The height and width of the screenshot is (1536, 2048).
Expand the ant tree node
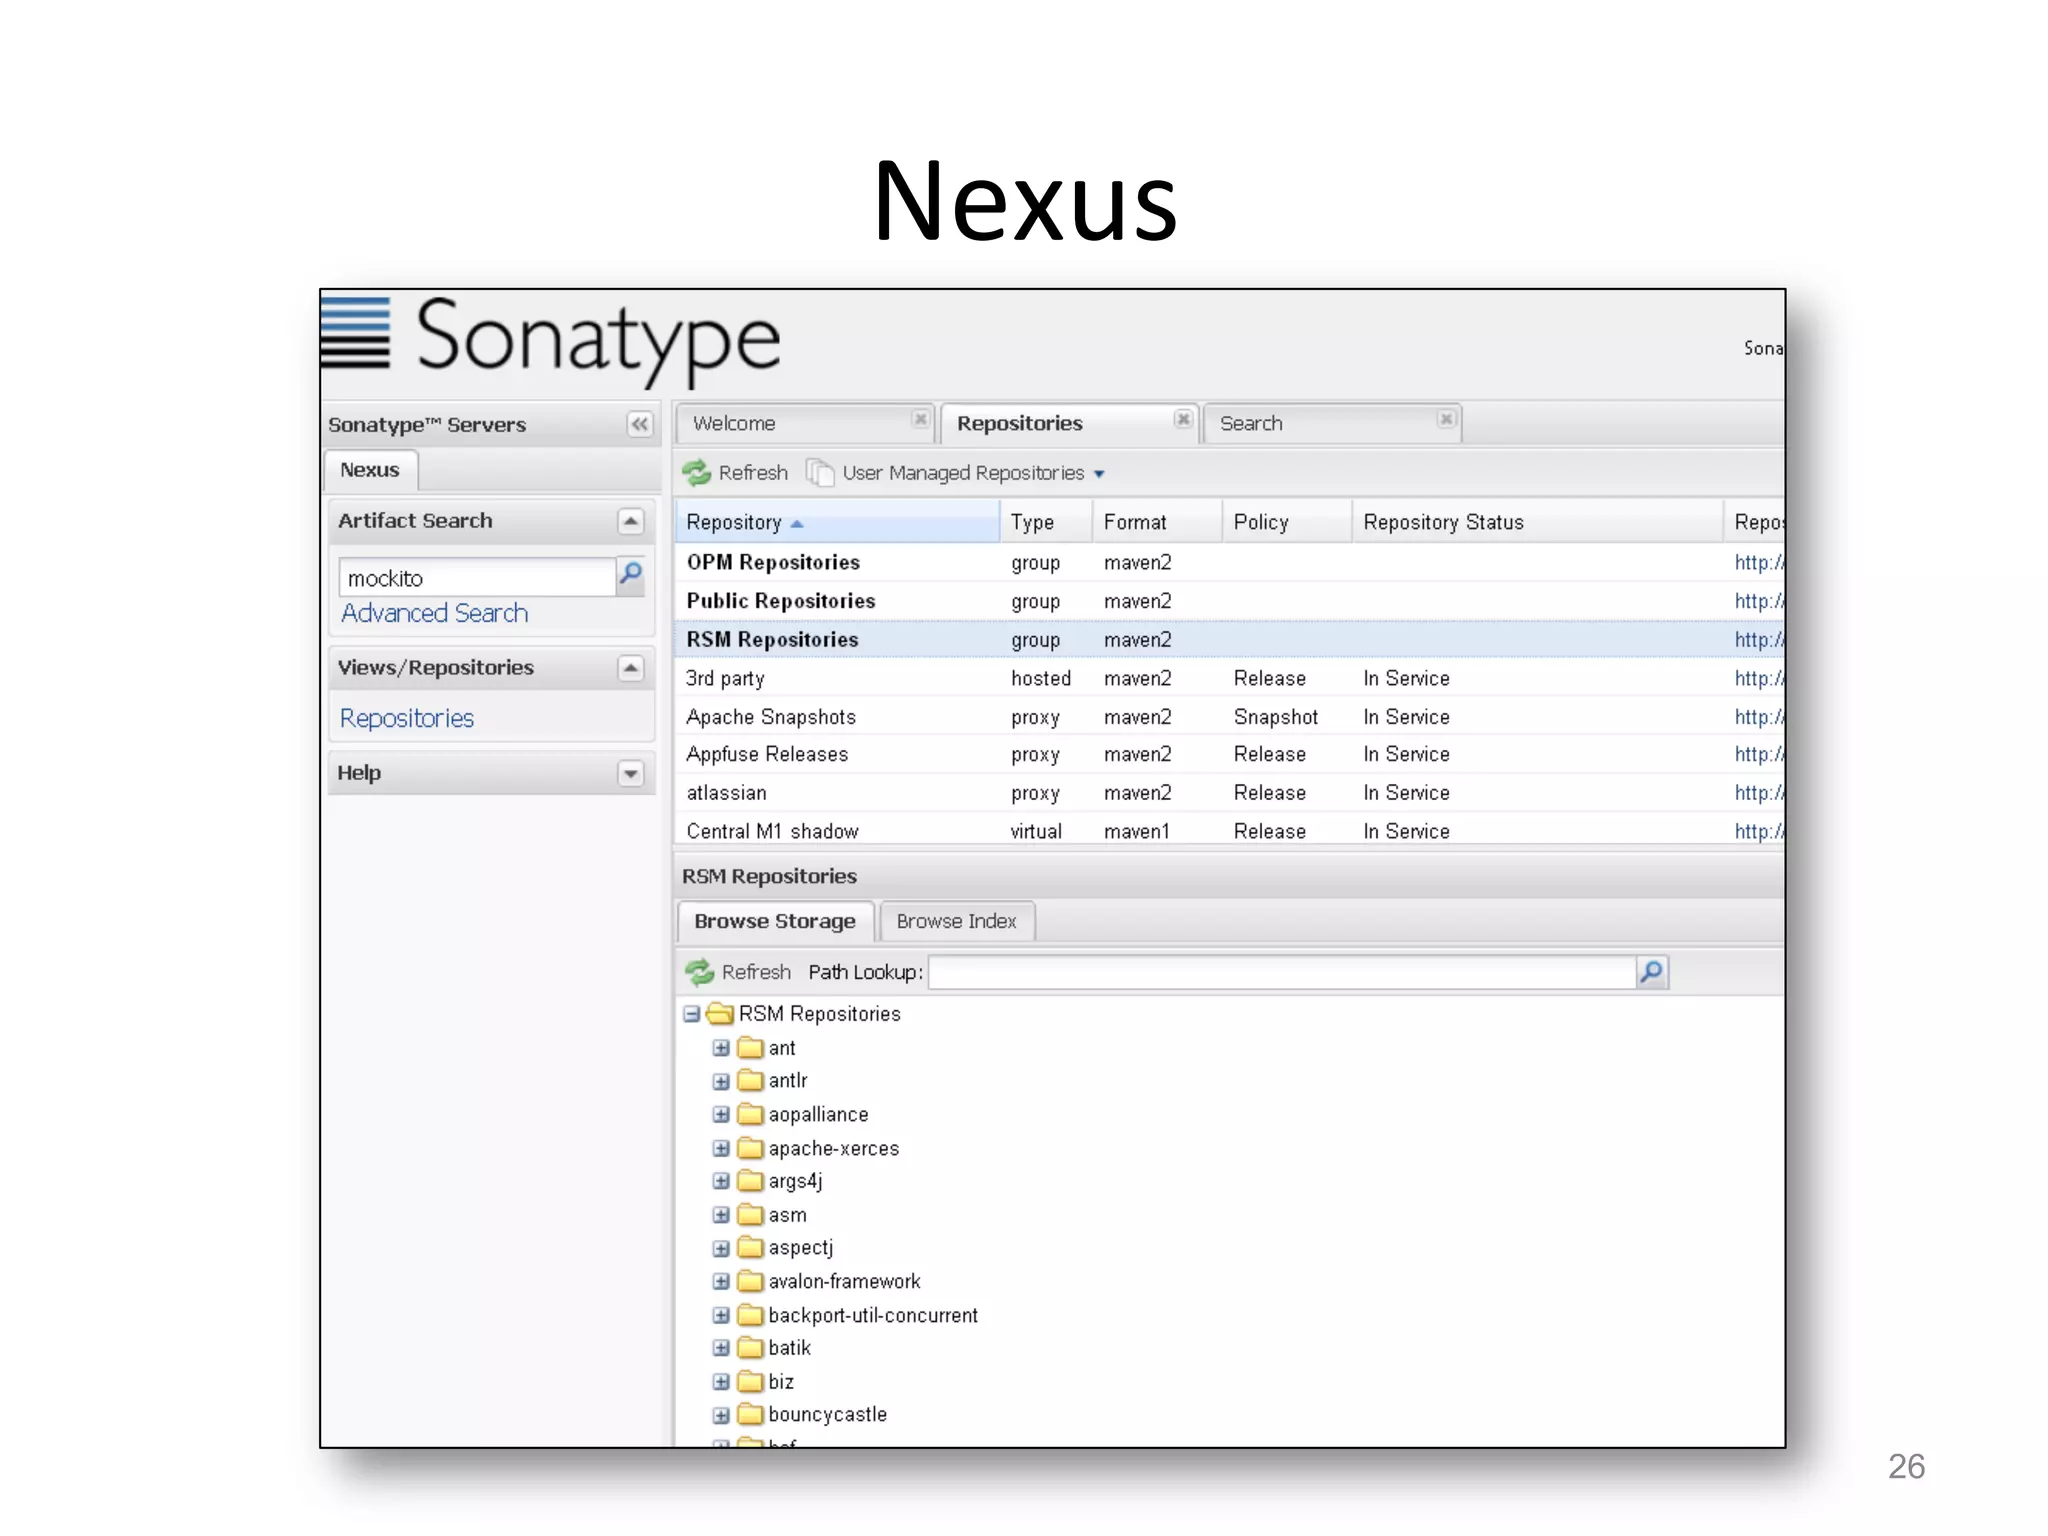pos(721,1048)
